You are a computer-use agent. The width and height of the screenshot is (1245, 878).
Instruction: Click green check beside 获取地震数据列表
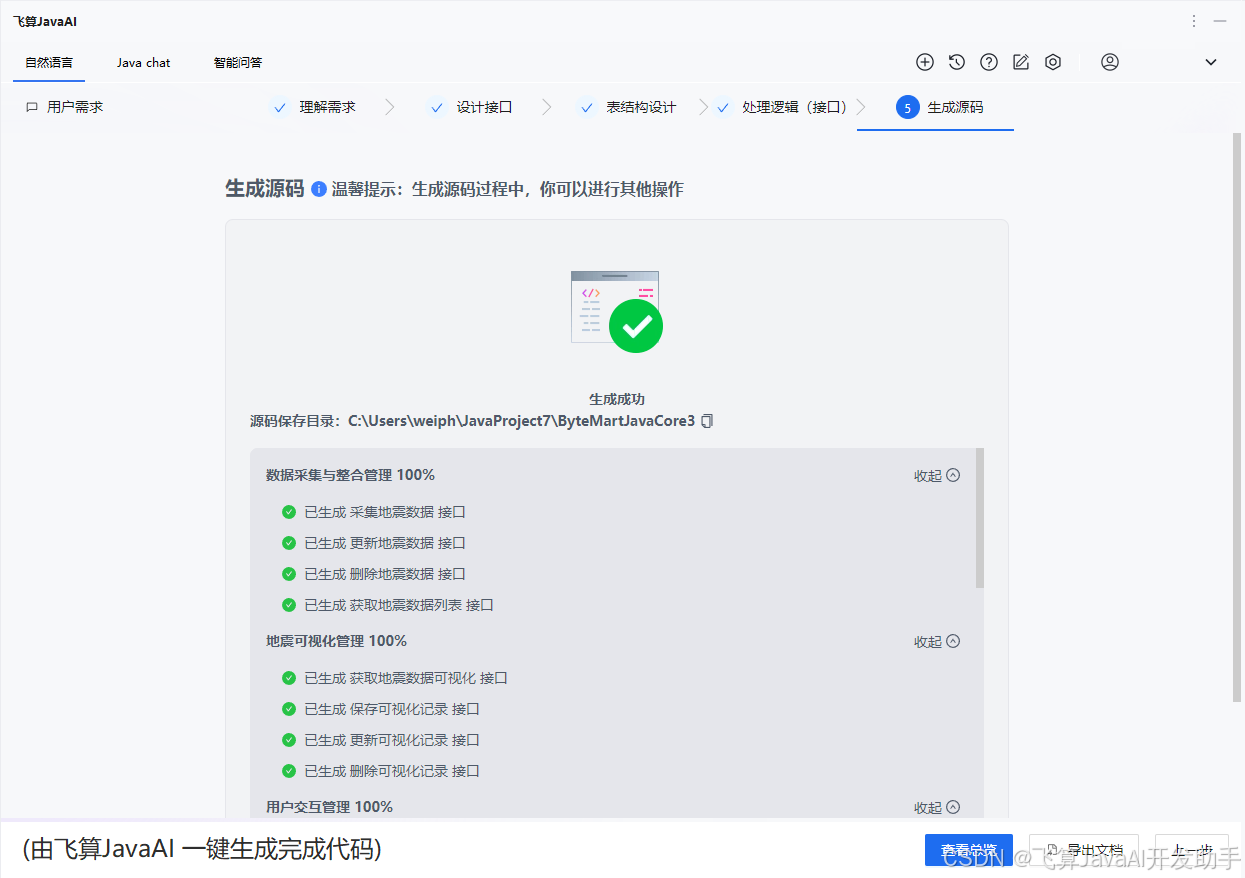[x=289, y=605]
